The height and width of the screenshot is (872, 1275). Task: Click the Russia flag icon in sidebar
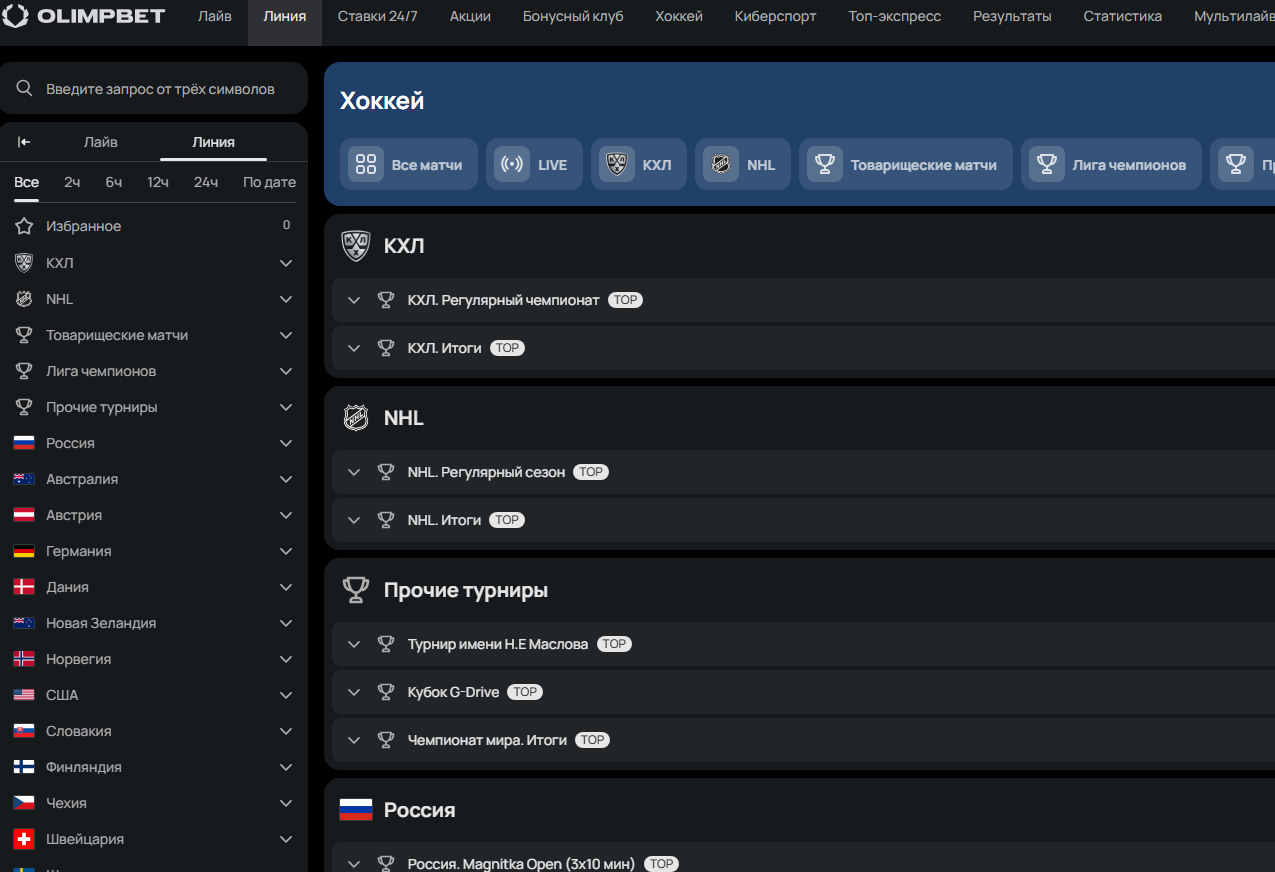pos(24,443)
